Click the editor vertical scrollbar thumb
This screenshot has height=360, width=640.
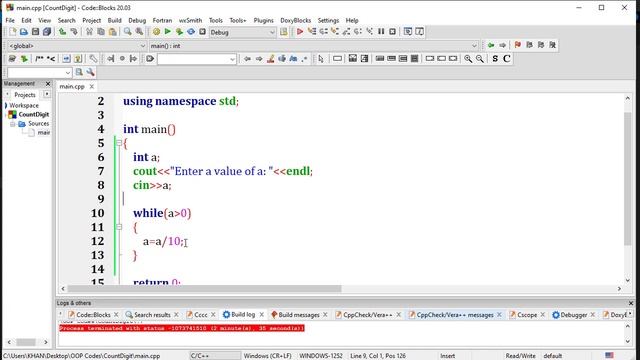[628, 179]
